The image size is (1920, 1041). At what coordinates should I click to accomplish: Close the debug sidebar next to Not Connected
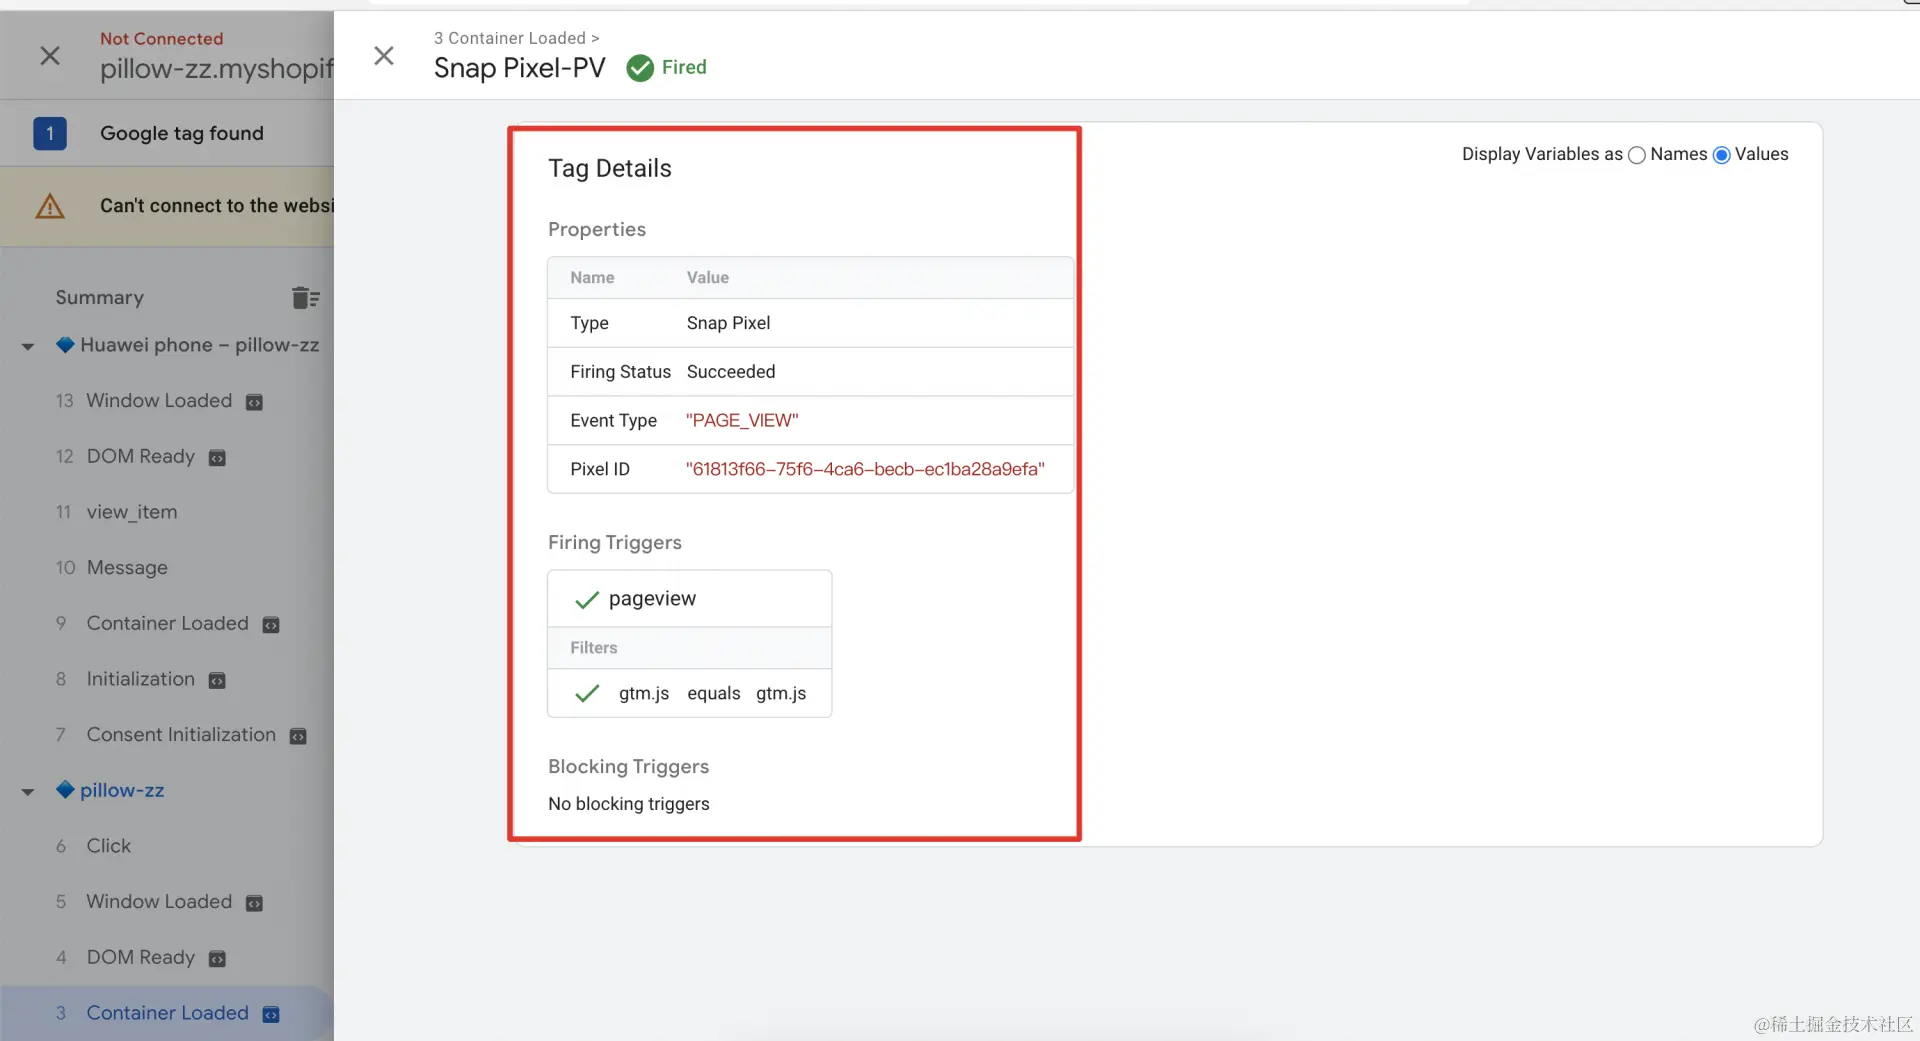[50, 56]
